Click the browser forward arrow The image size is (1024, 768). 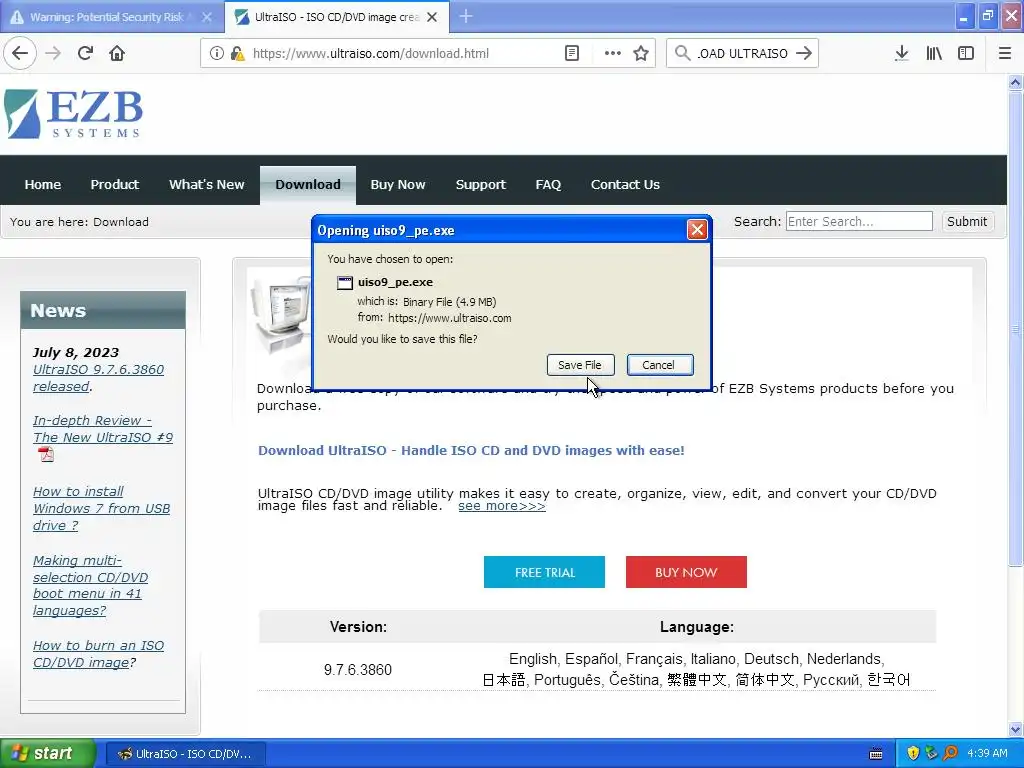[x=54, y=53]
